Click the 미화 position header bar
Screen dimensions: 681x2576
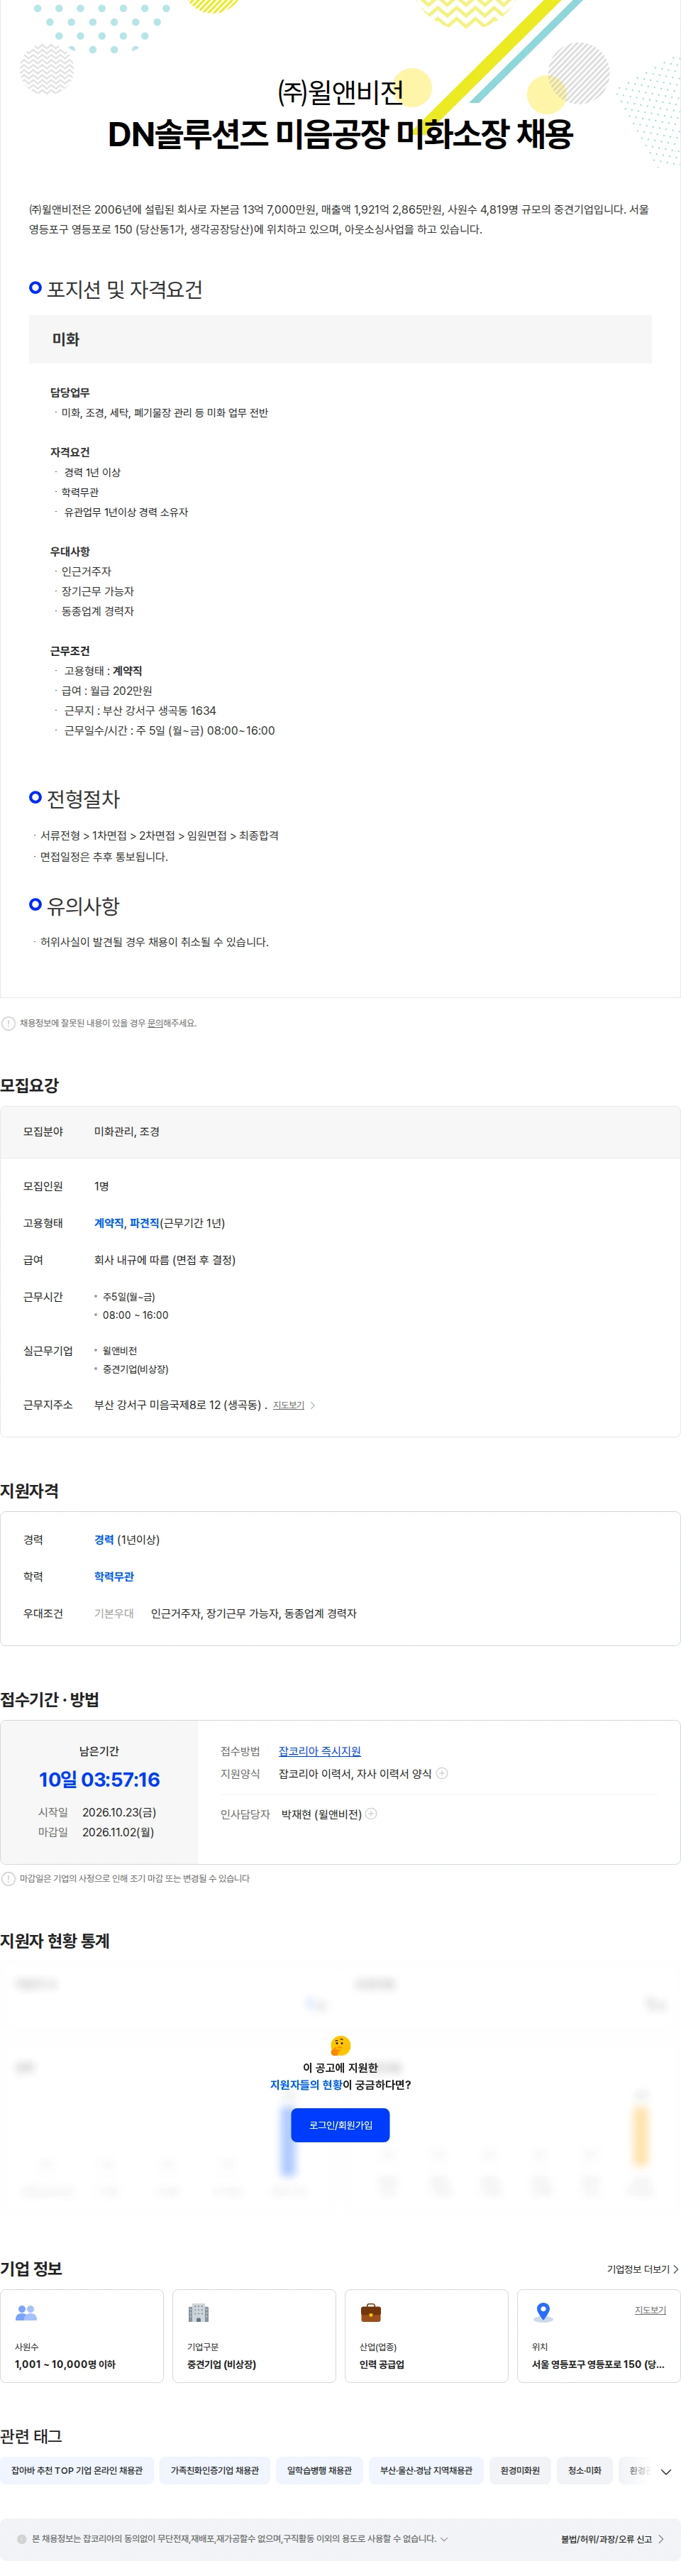(340, 339)
